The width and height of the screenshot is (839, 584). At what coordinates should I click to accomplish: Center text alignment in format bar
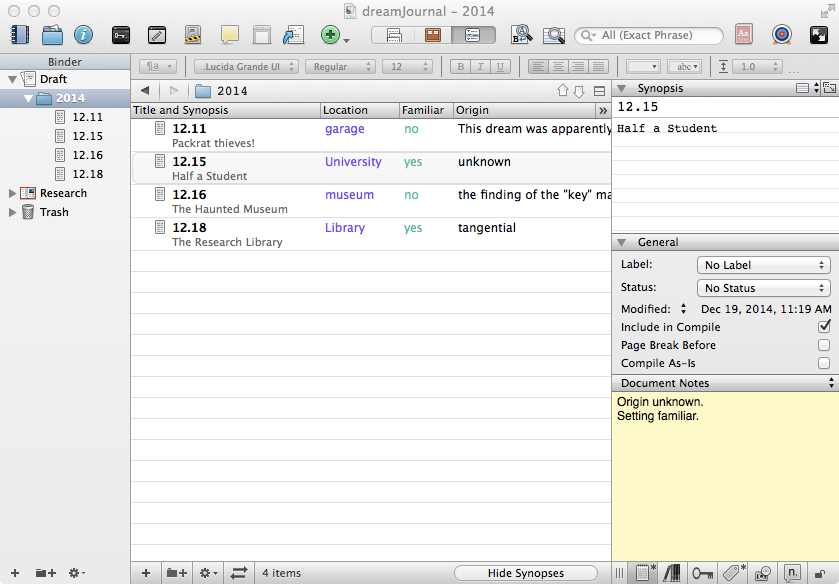558,66
